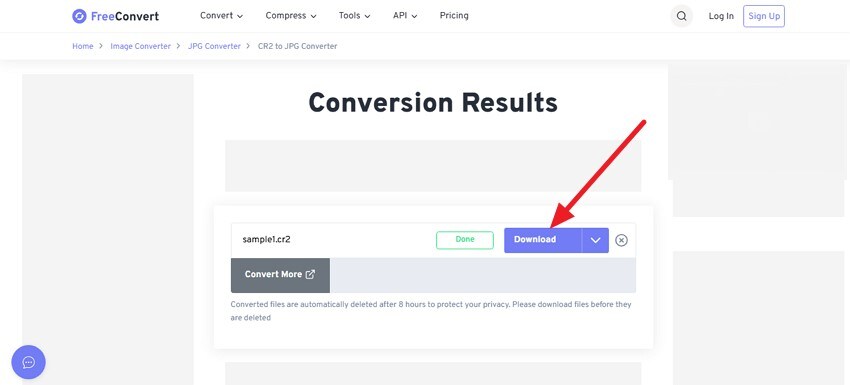This screenshot has width=850, height=385.
Task: Click the Done status badge
Action: tap(465, 240)
